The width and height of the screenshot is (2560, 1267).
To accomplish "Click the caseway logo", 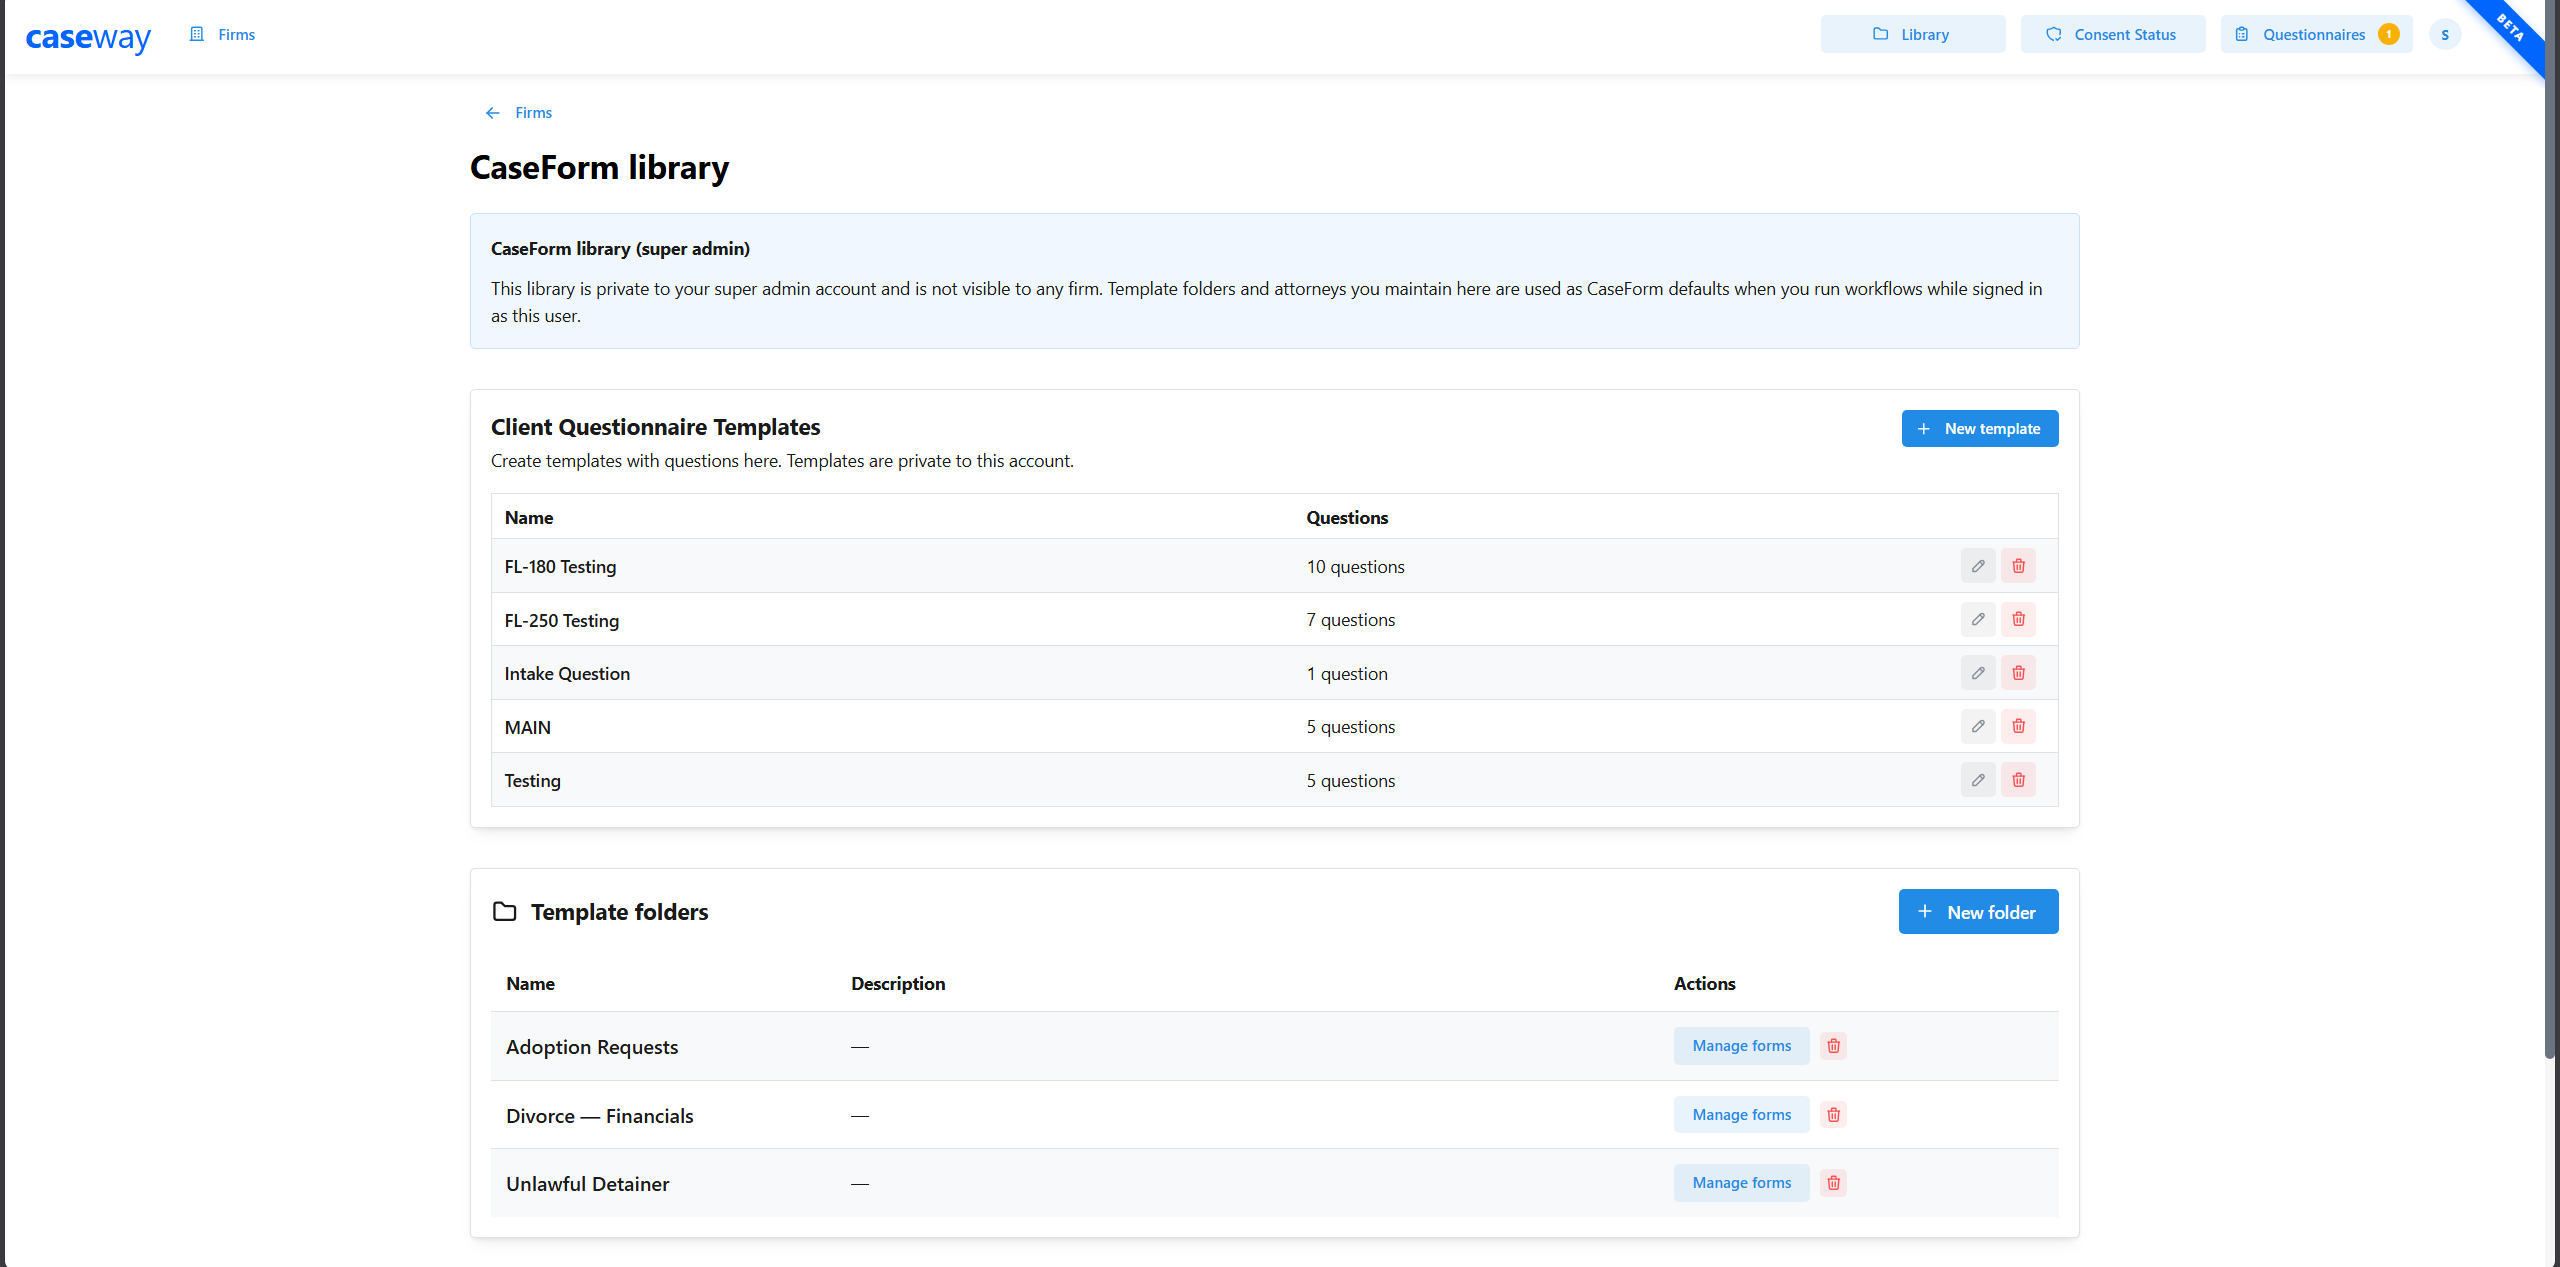I will pyautogui.click(x=88, y=37).
